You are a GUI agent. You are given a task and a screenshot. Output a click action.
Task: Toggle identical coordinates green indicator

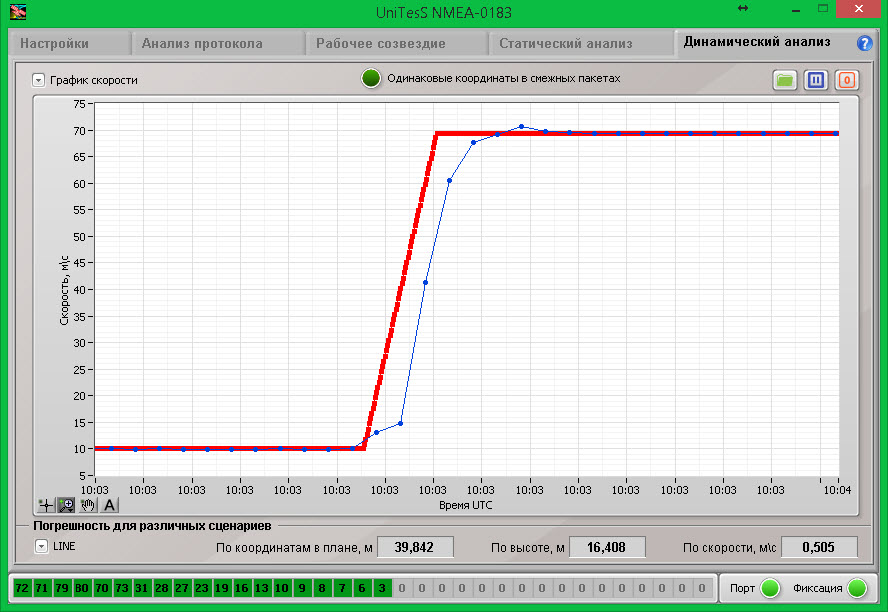(x=371, y=79)
